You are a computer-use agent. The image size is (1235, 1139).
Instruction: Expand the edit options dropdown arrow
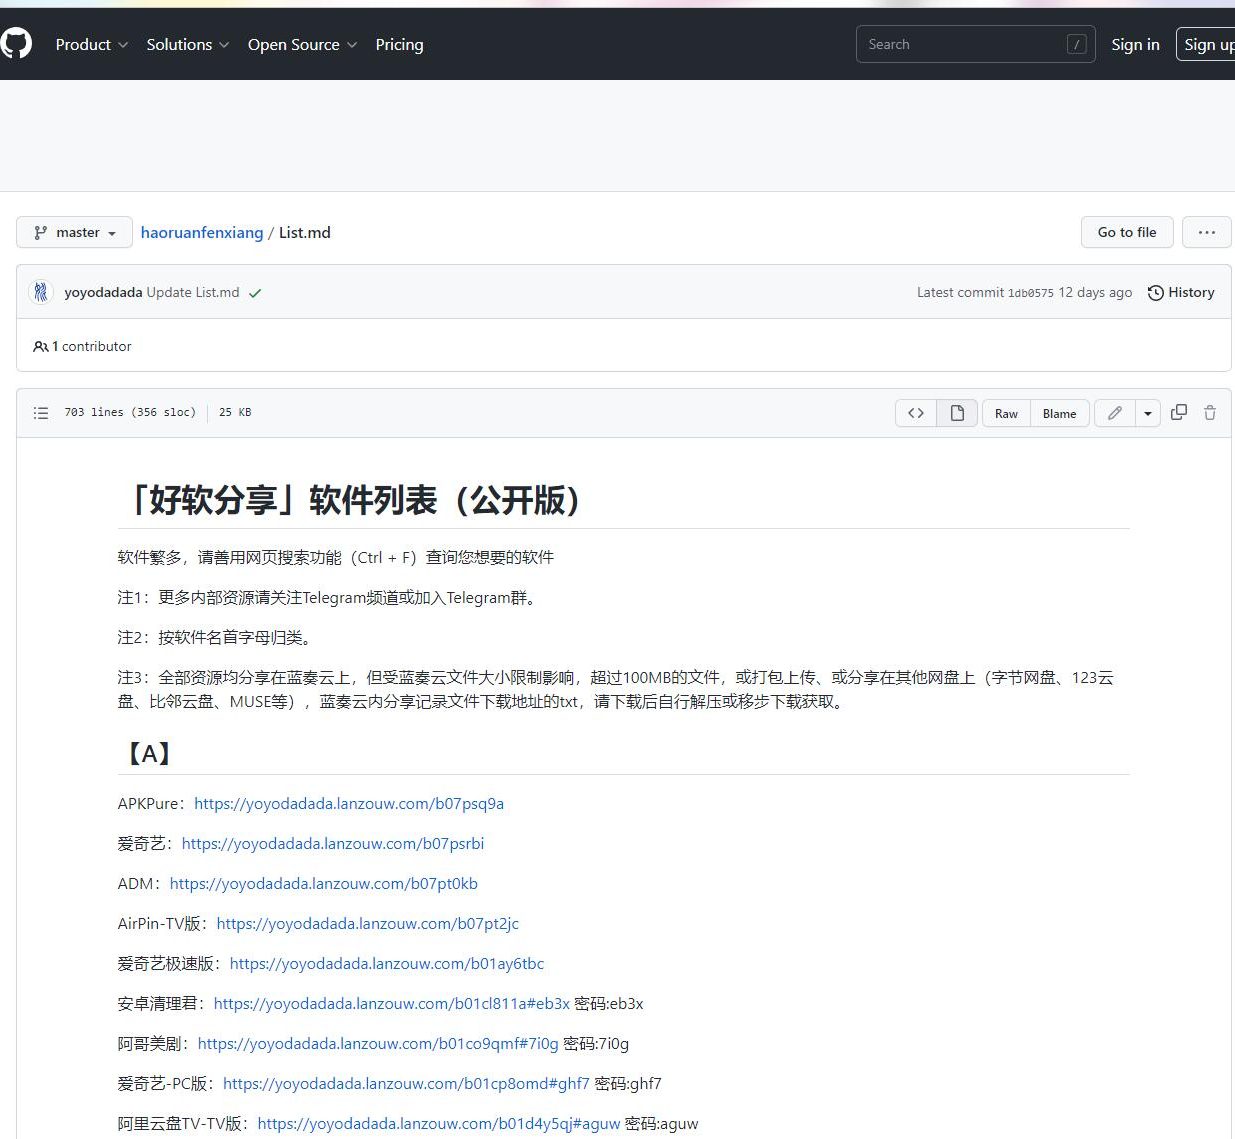click(x=1148, y=413)
